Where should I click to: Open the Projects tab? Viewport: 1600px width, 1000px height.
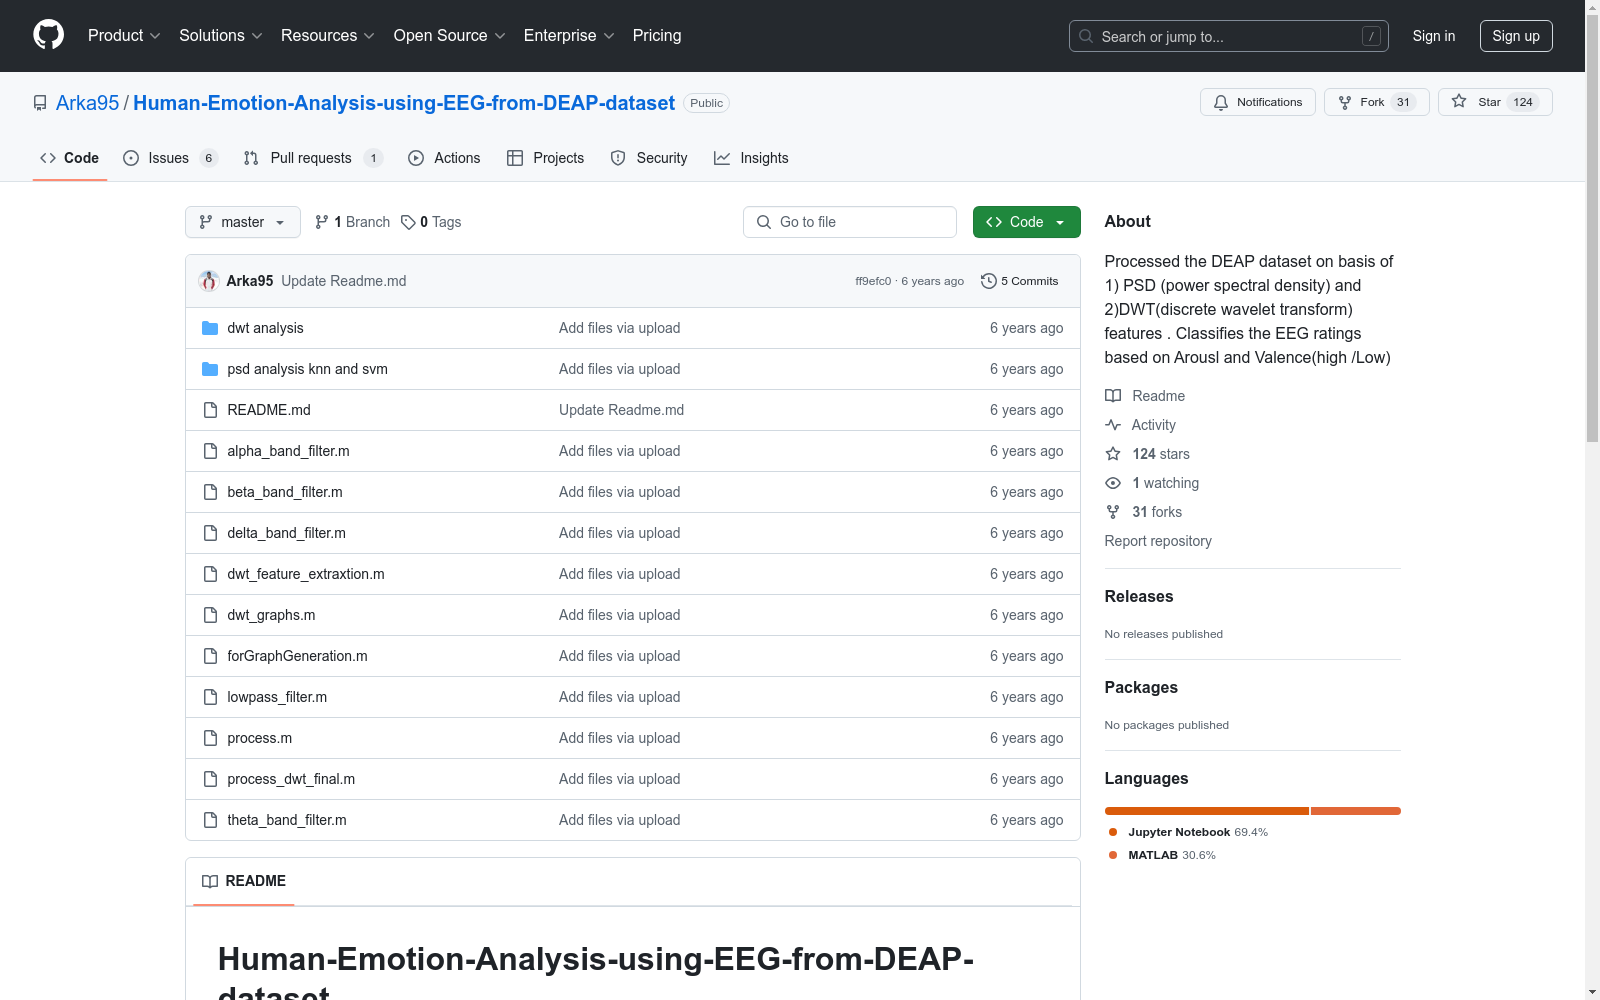click(x=545, y=158)
